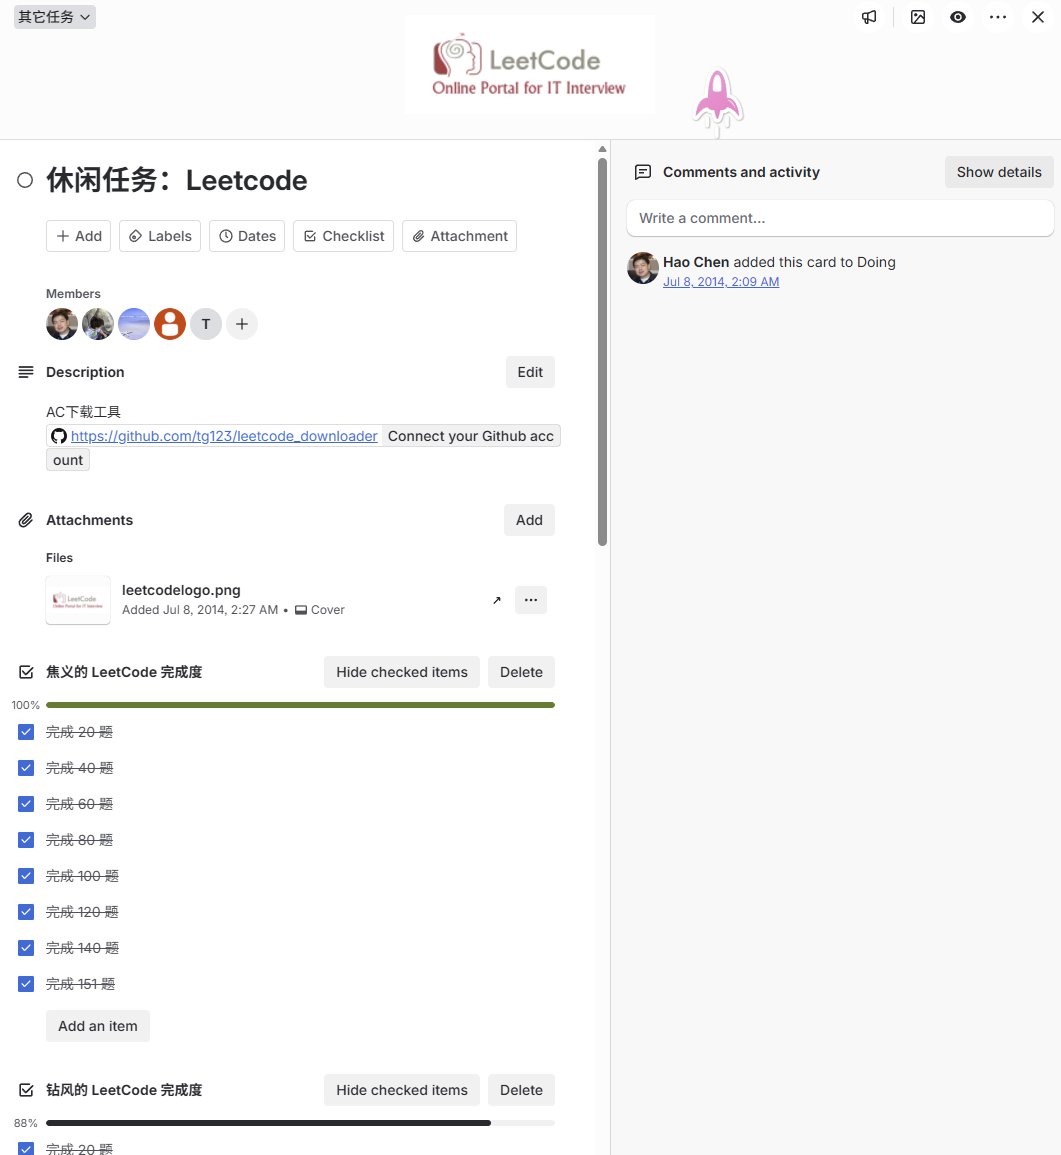Open the 其它任务 list dropdown

click(55, 17)
